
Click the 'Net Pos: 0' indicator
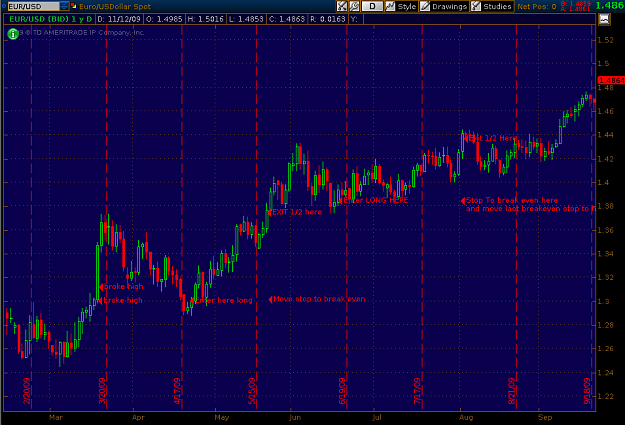click(x=537, y=6)
